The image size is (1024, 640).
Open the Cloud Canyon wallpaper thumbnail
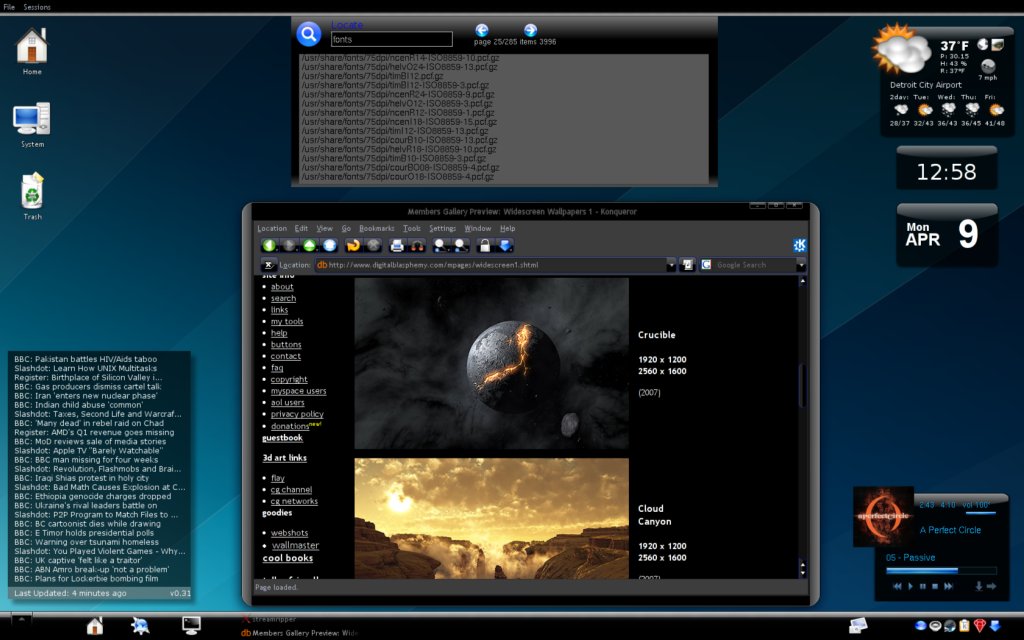[x=491, y=519]
